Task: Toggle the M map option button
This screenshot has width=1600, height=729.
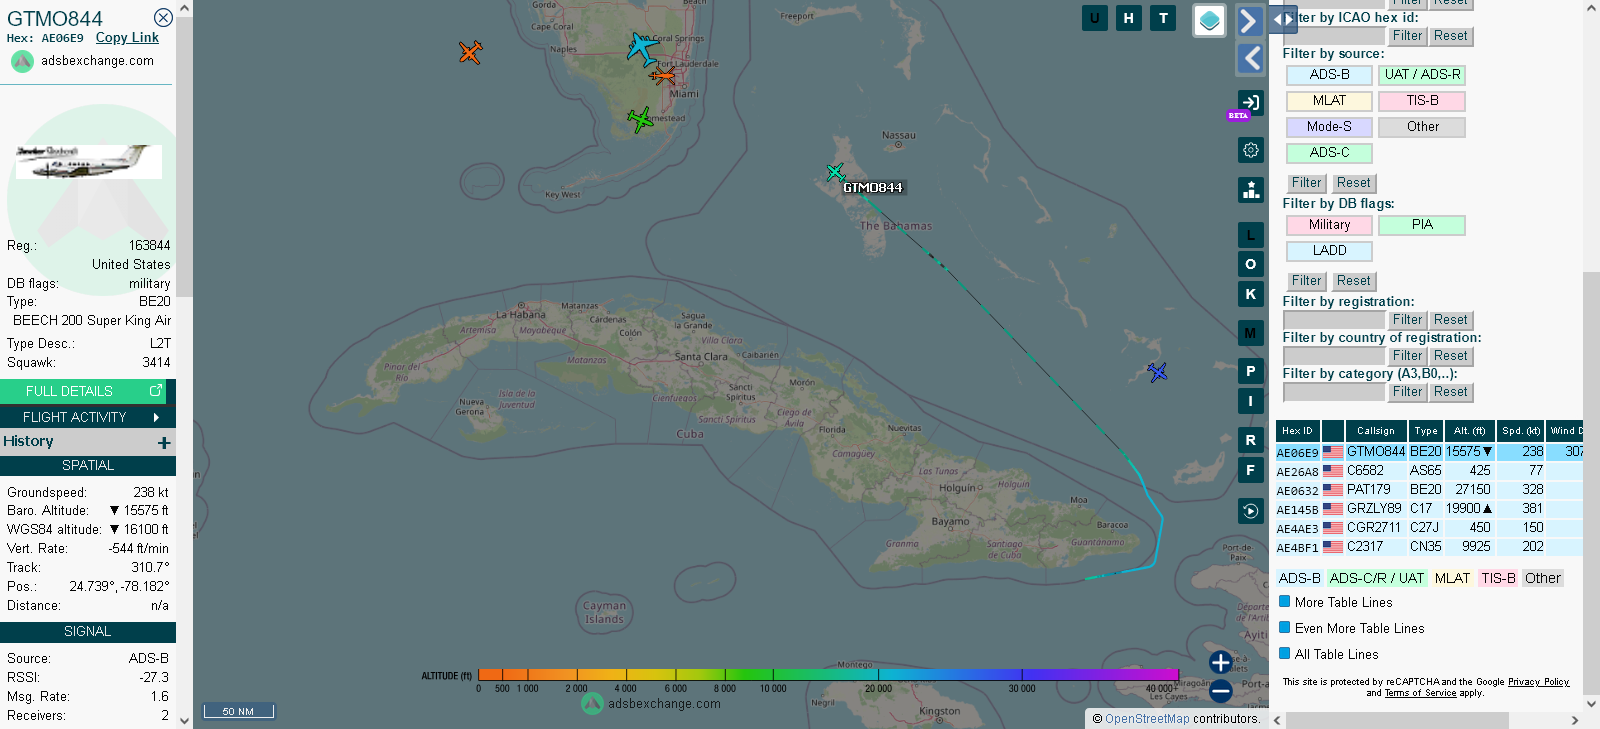Action: click(x=1250, y=333)
